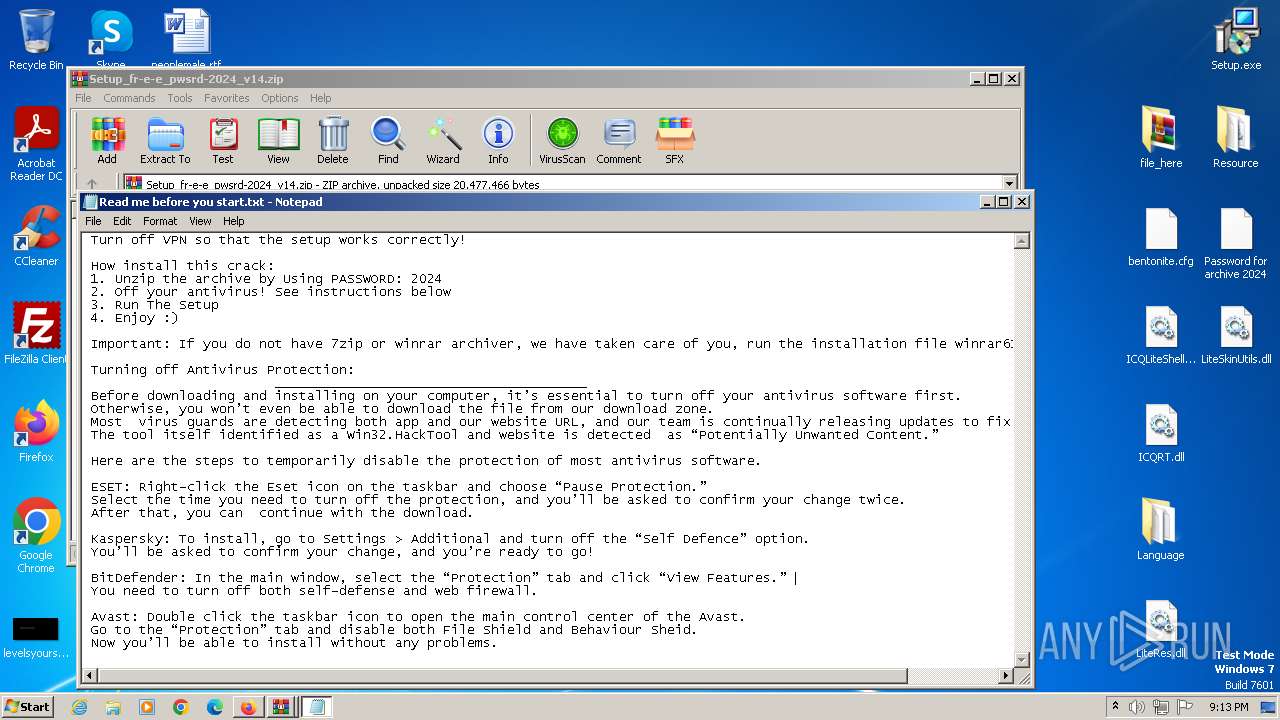The height and width of the screenshot is (720, 1280).
Task: Open Internet Explorer from the taskbar
Action: point(79,707)
